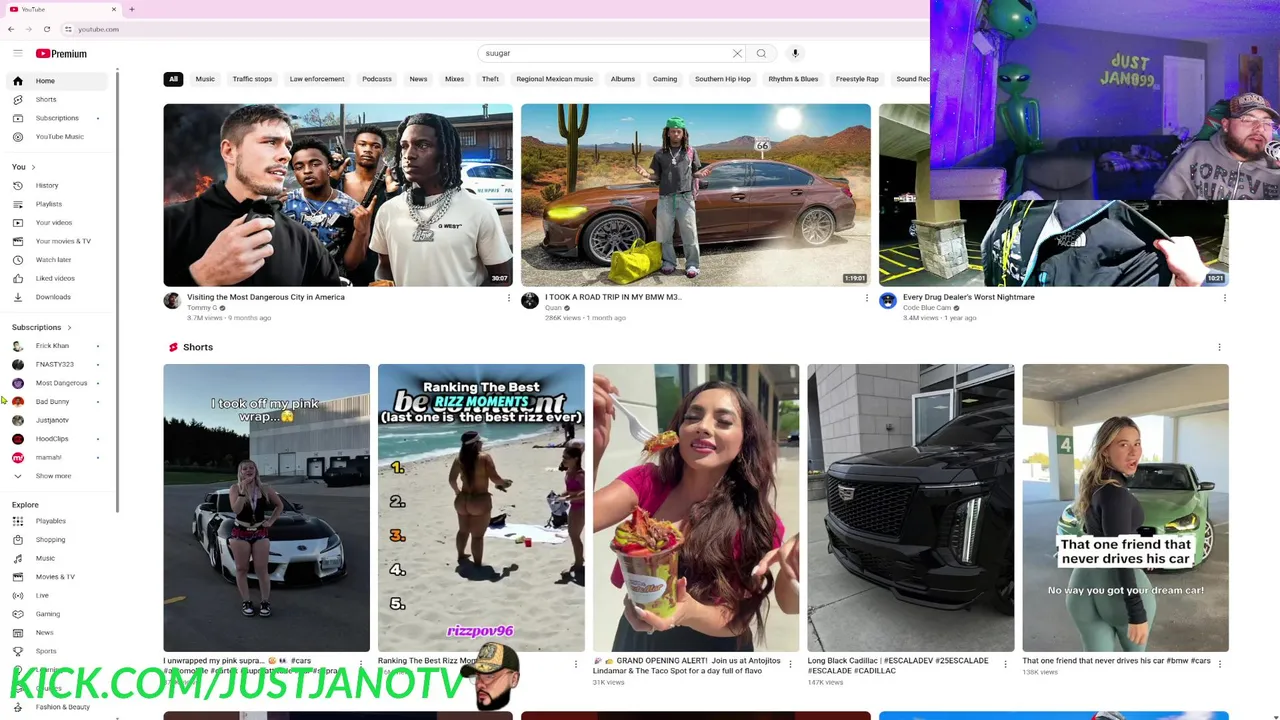Open Shorts shelf options menu
The height and width of the screenshot is (720, 1280).
coord(1219,347)
